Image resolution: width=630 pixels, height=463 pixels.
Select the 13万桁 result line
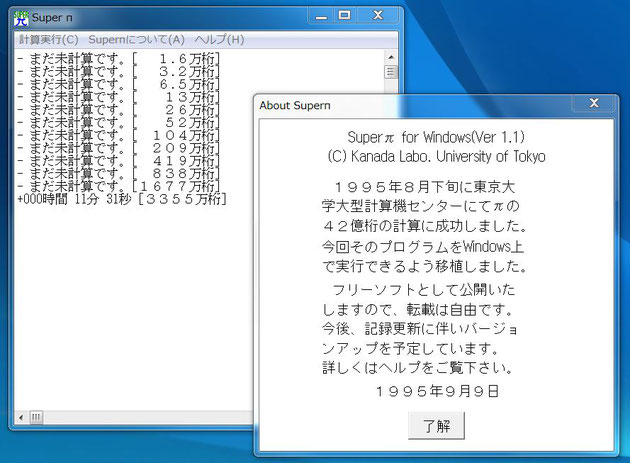click(119, 97)
